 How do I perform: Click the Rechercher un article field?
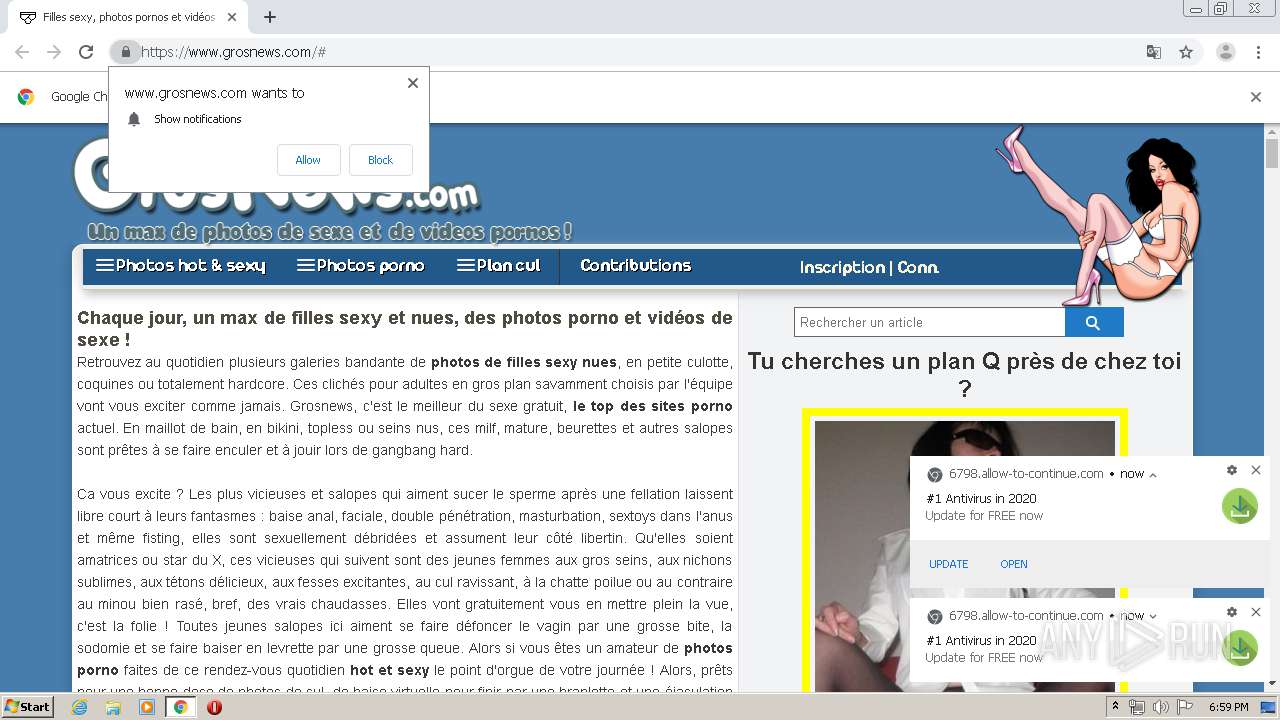[929, 322]
